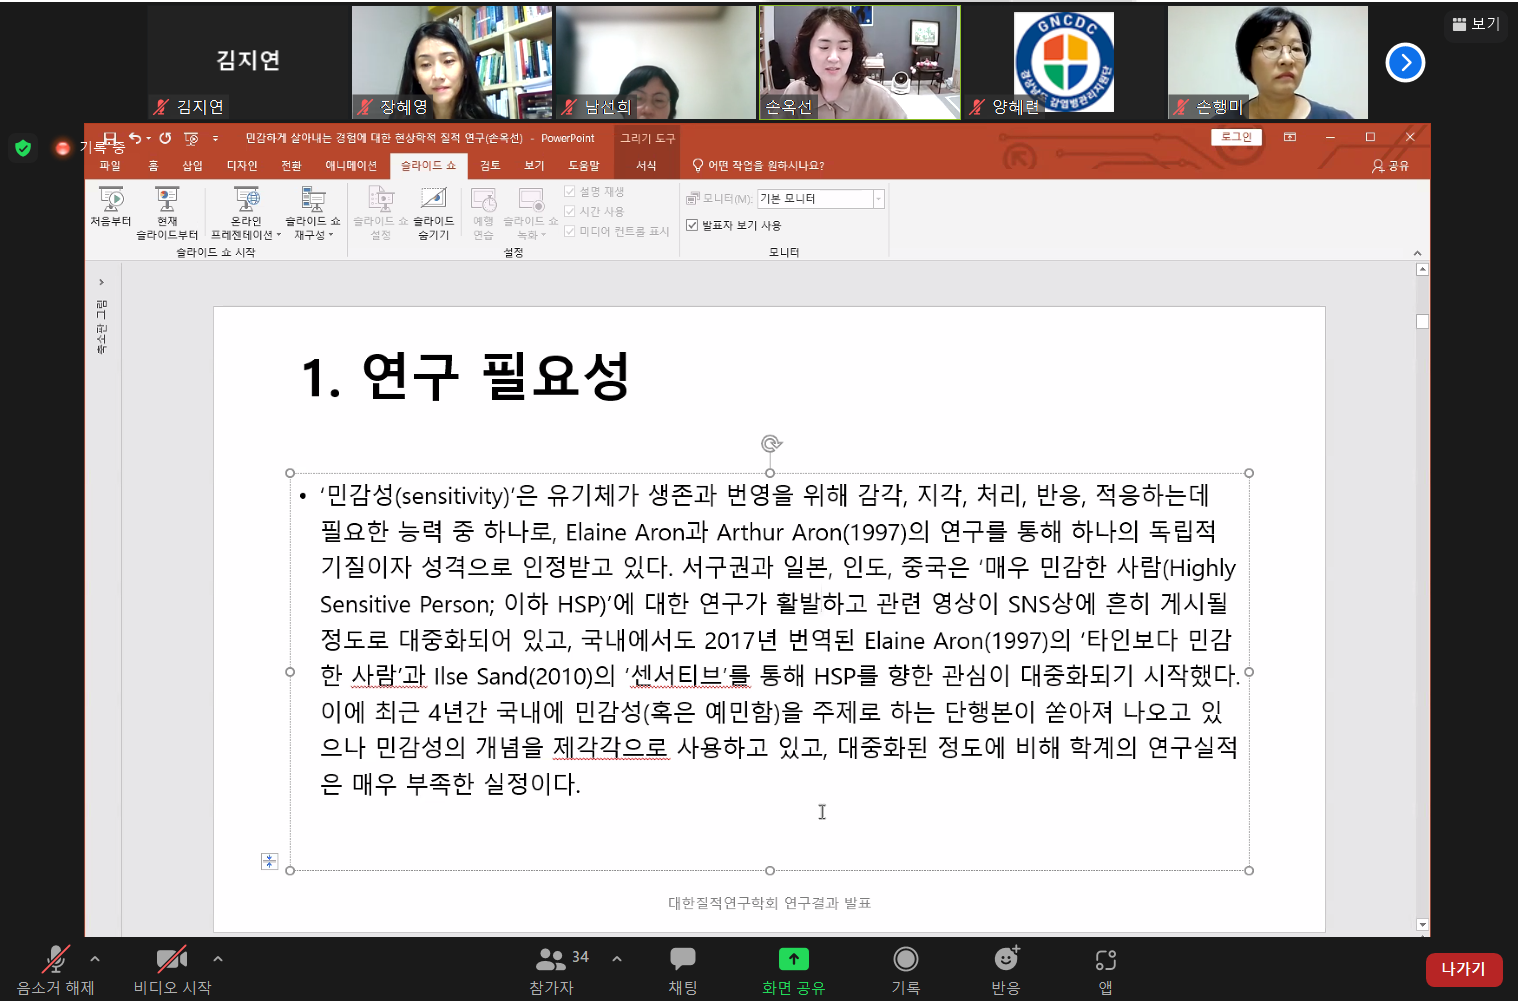
Task: Open transitions (전환) tab
Action: point(291,166)
